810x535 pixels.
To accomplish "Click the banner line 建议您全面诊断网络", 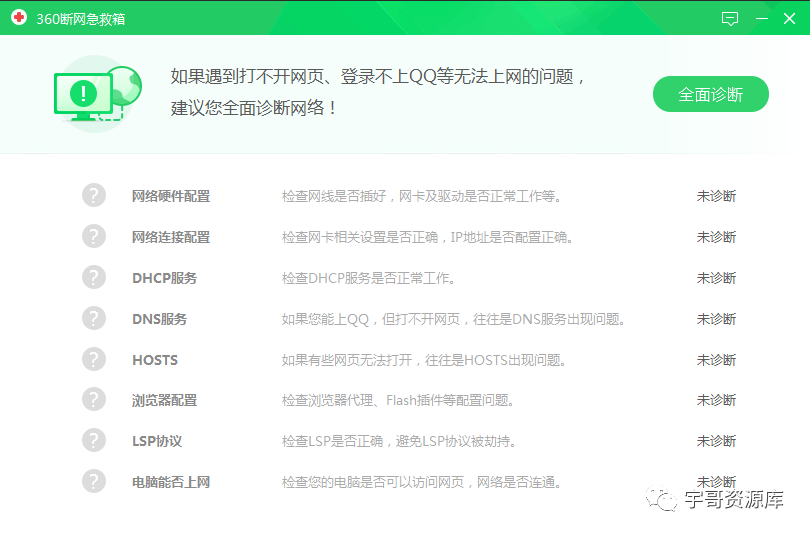I will point(254,107).
